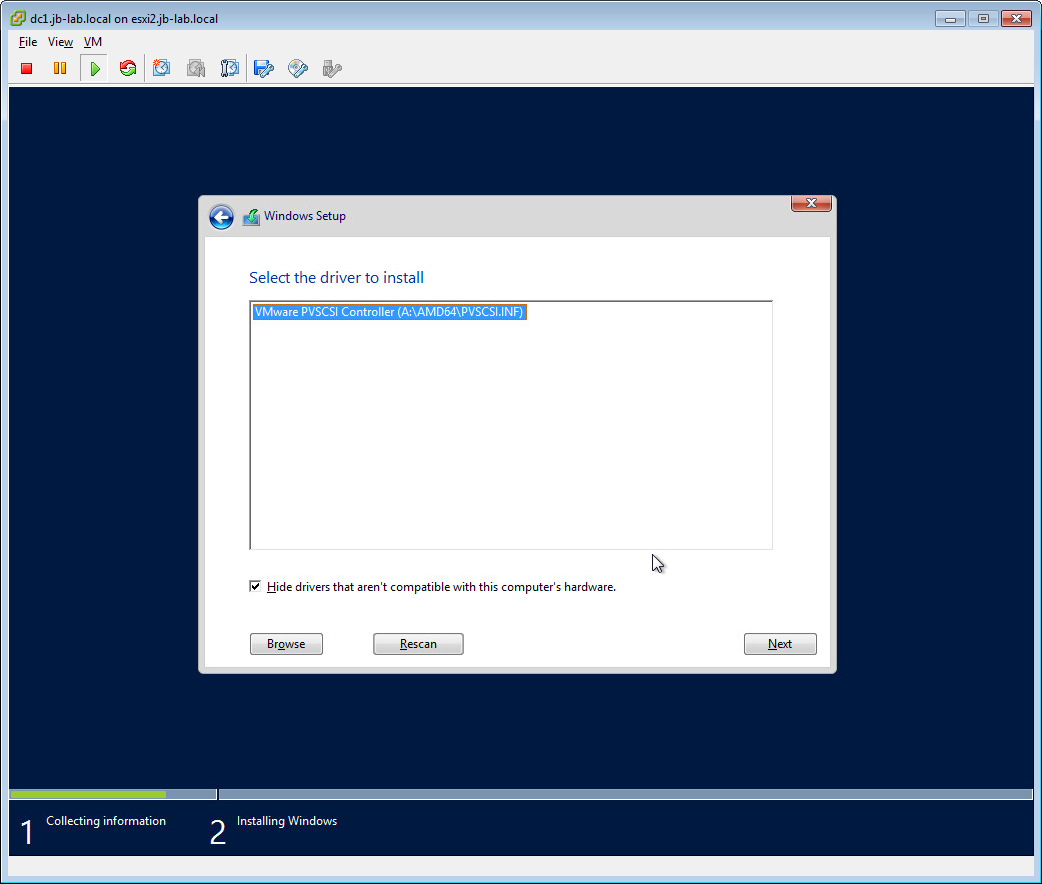Revert to the current snapshot
The height and width of the screenshot is (884, 1042).
196,69
